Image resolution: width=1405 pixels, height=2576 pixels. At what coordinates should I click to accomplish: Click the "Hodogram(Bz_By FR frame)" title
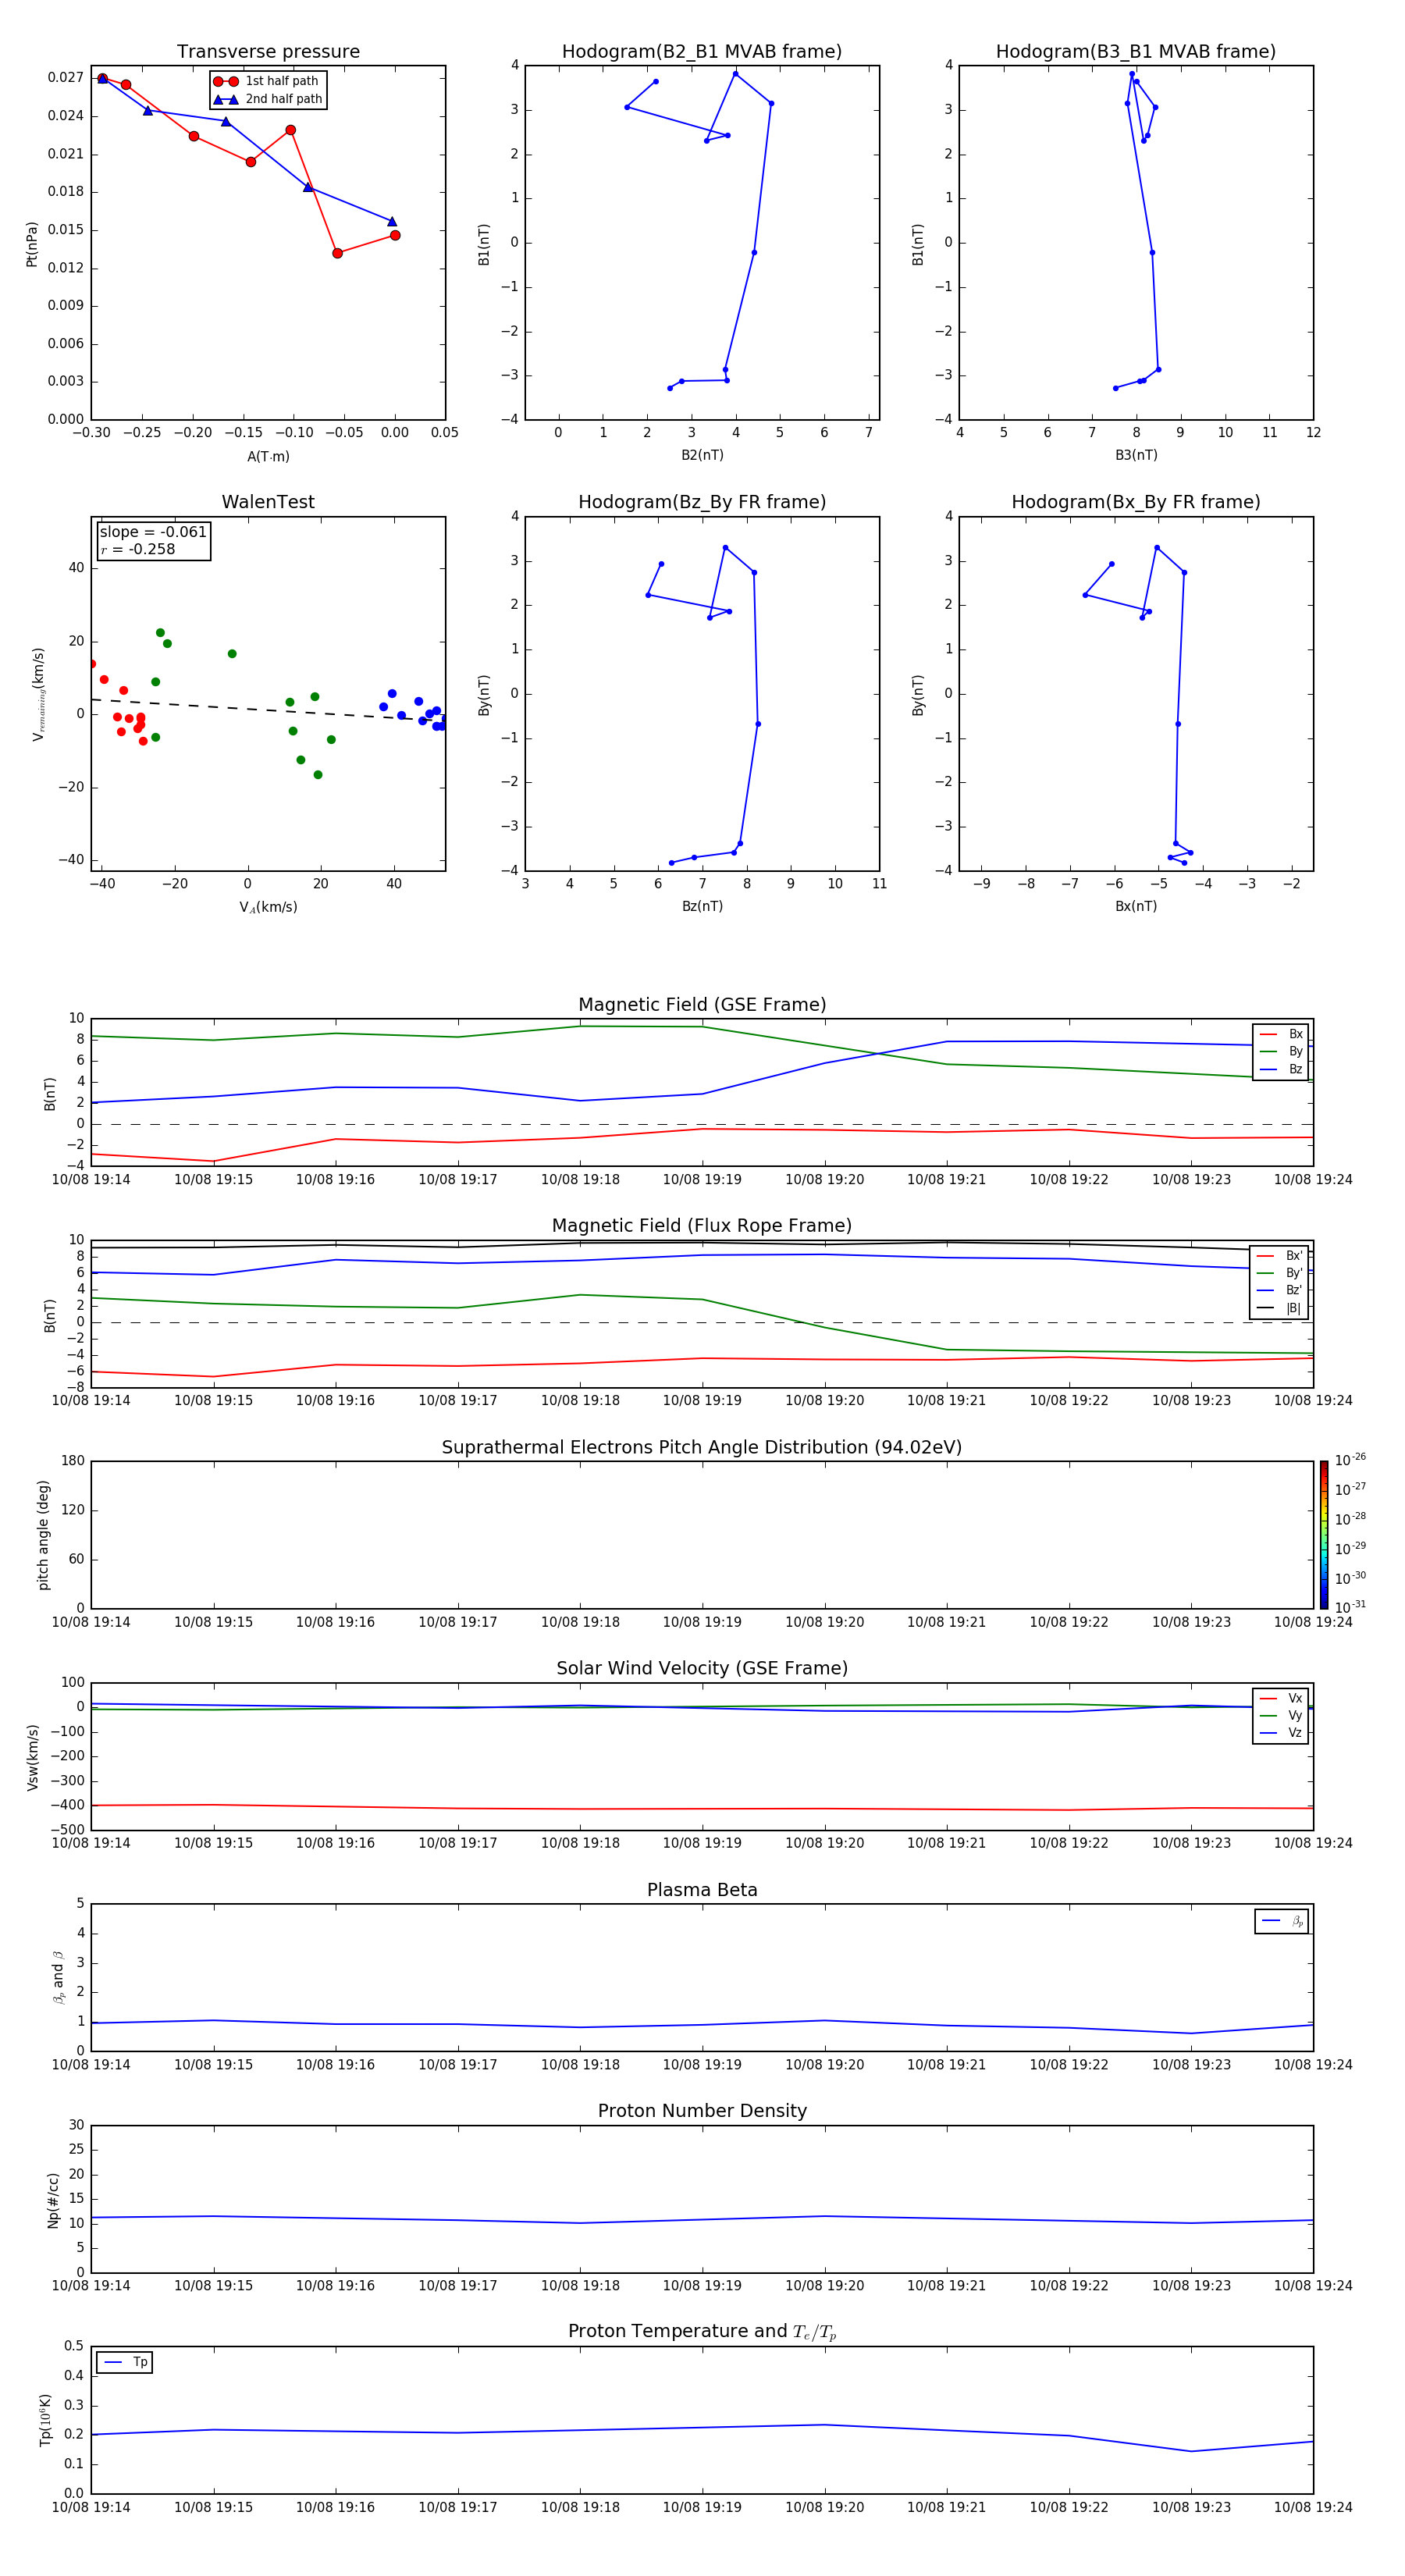[x=702, y=502]
